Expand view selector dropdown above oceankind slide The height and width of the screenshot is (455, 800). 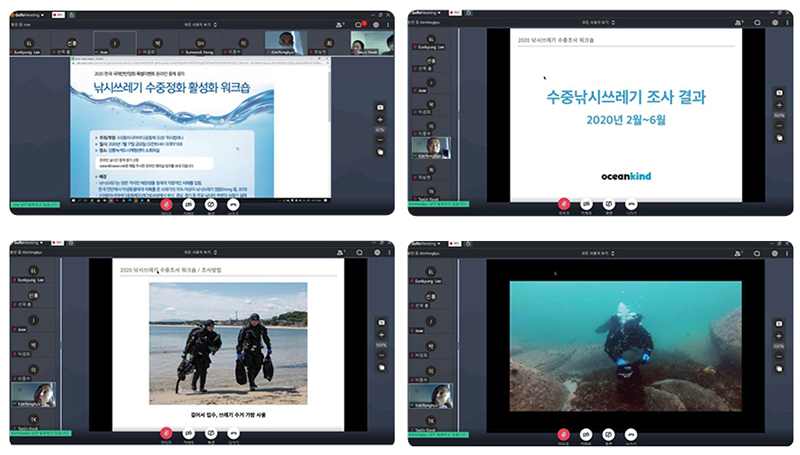[x=598, y=22]
